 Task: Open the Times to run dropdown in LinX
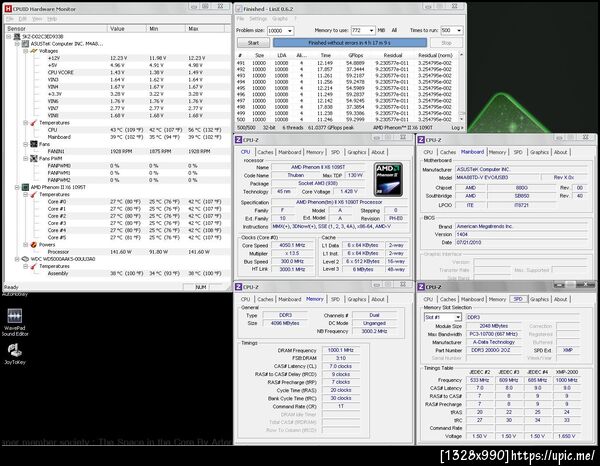459,30
